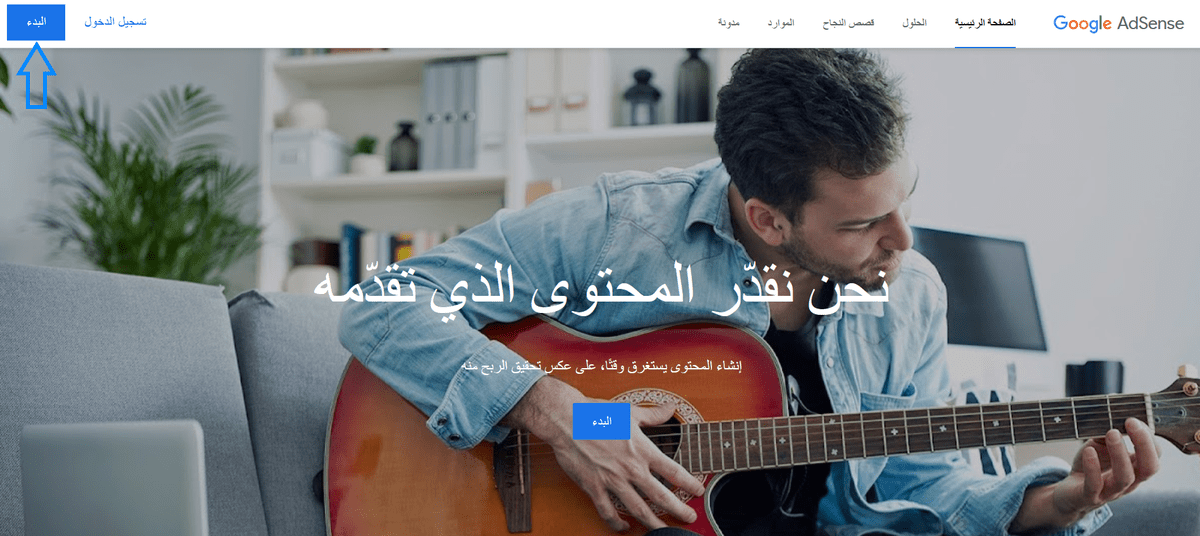This screenshot has width=1200, height=536.
Task: Click تسجيل الدخول sign-in link
Action: pyautogui.click(x=115, y=22)
